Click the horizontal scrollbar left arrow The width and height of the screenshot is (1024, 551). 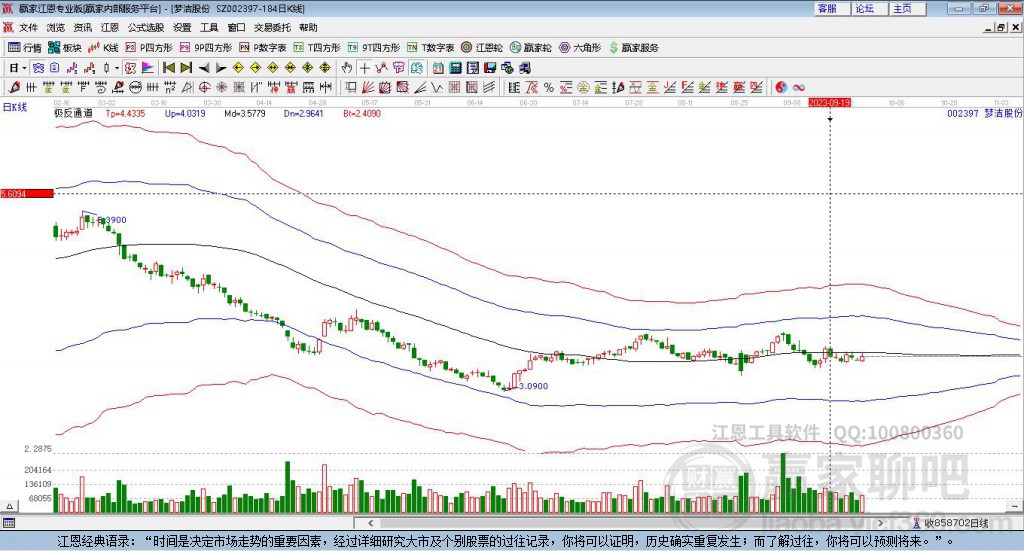click(370, 523)
